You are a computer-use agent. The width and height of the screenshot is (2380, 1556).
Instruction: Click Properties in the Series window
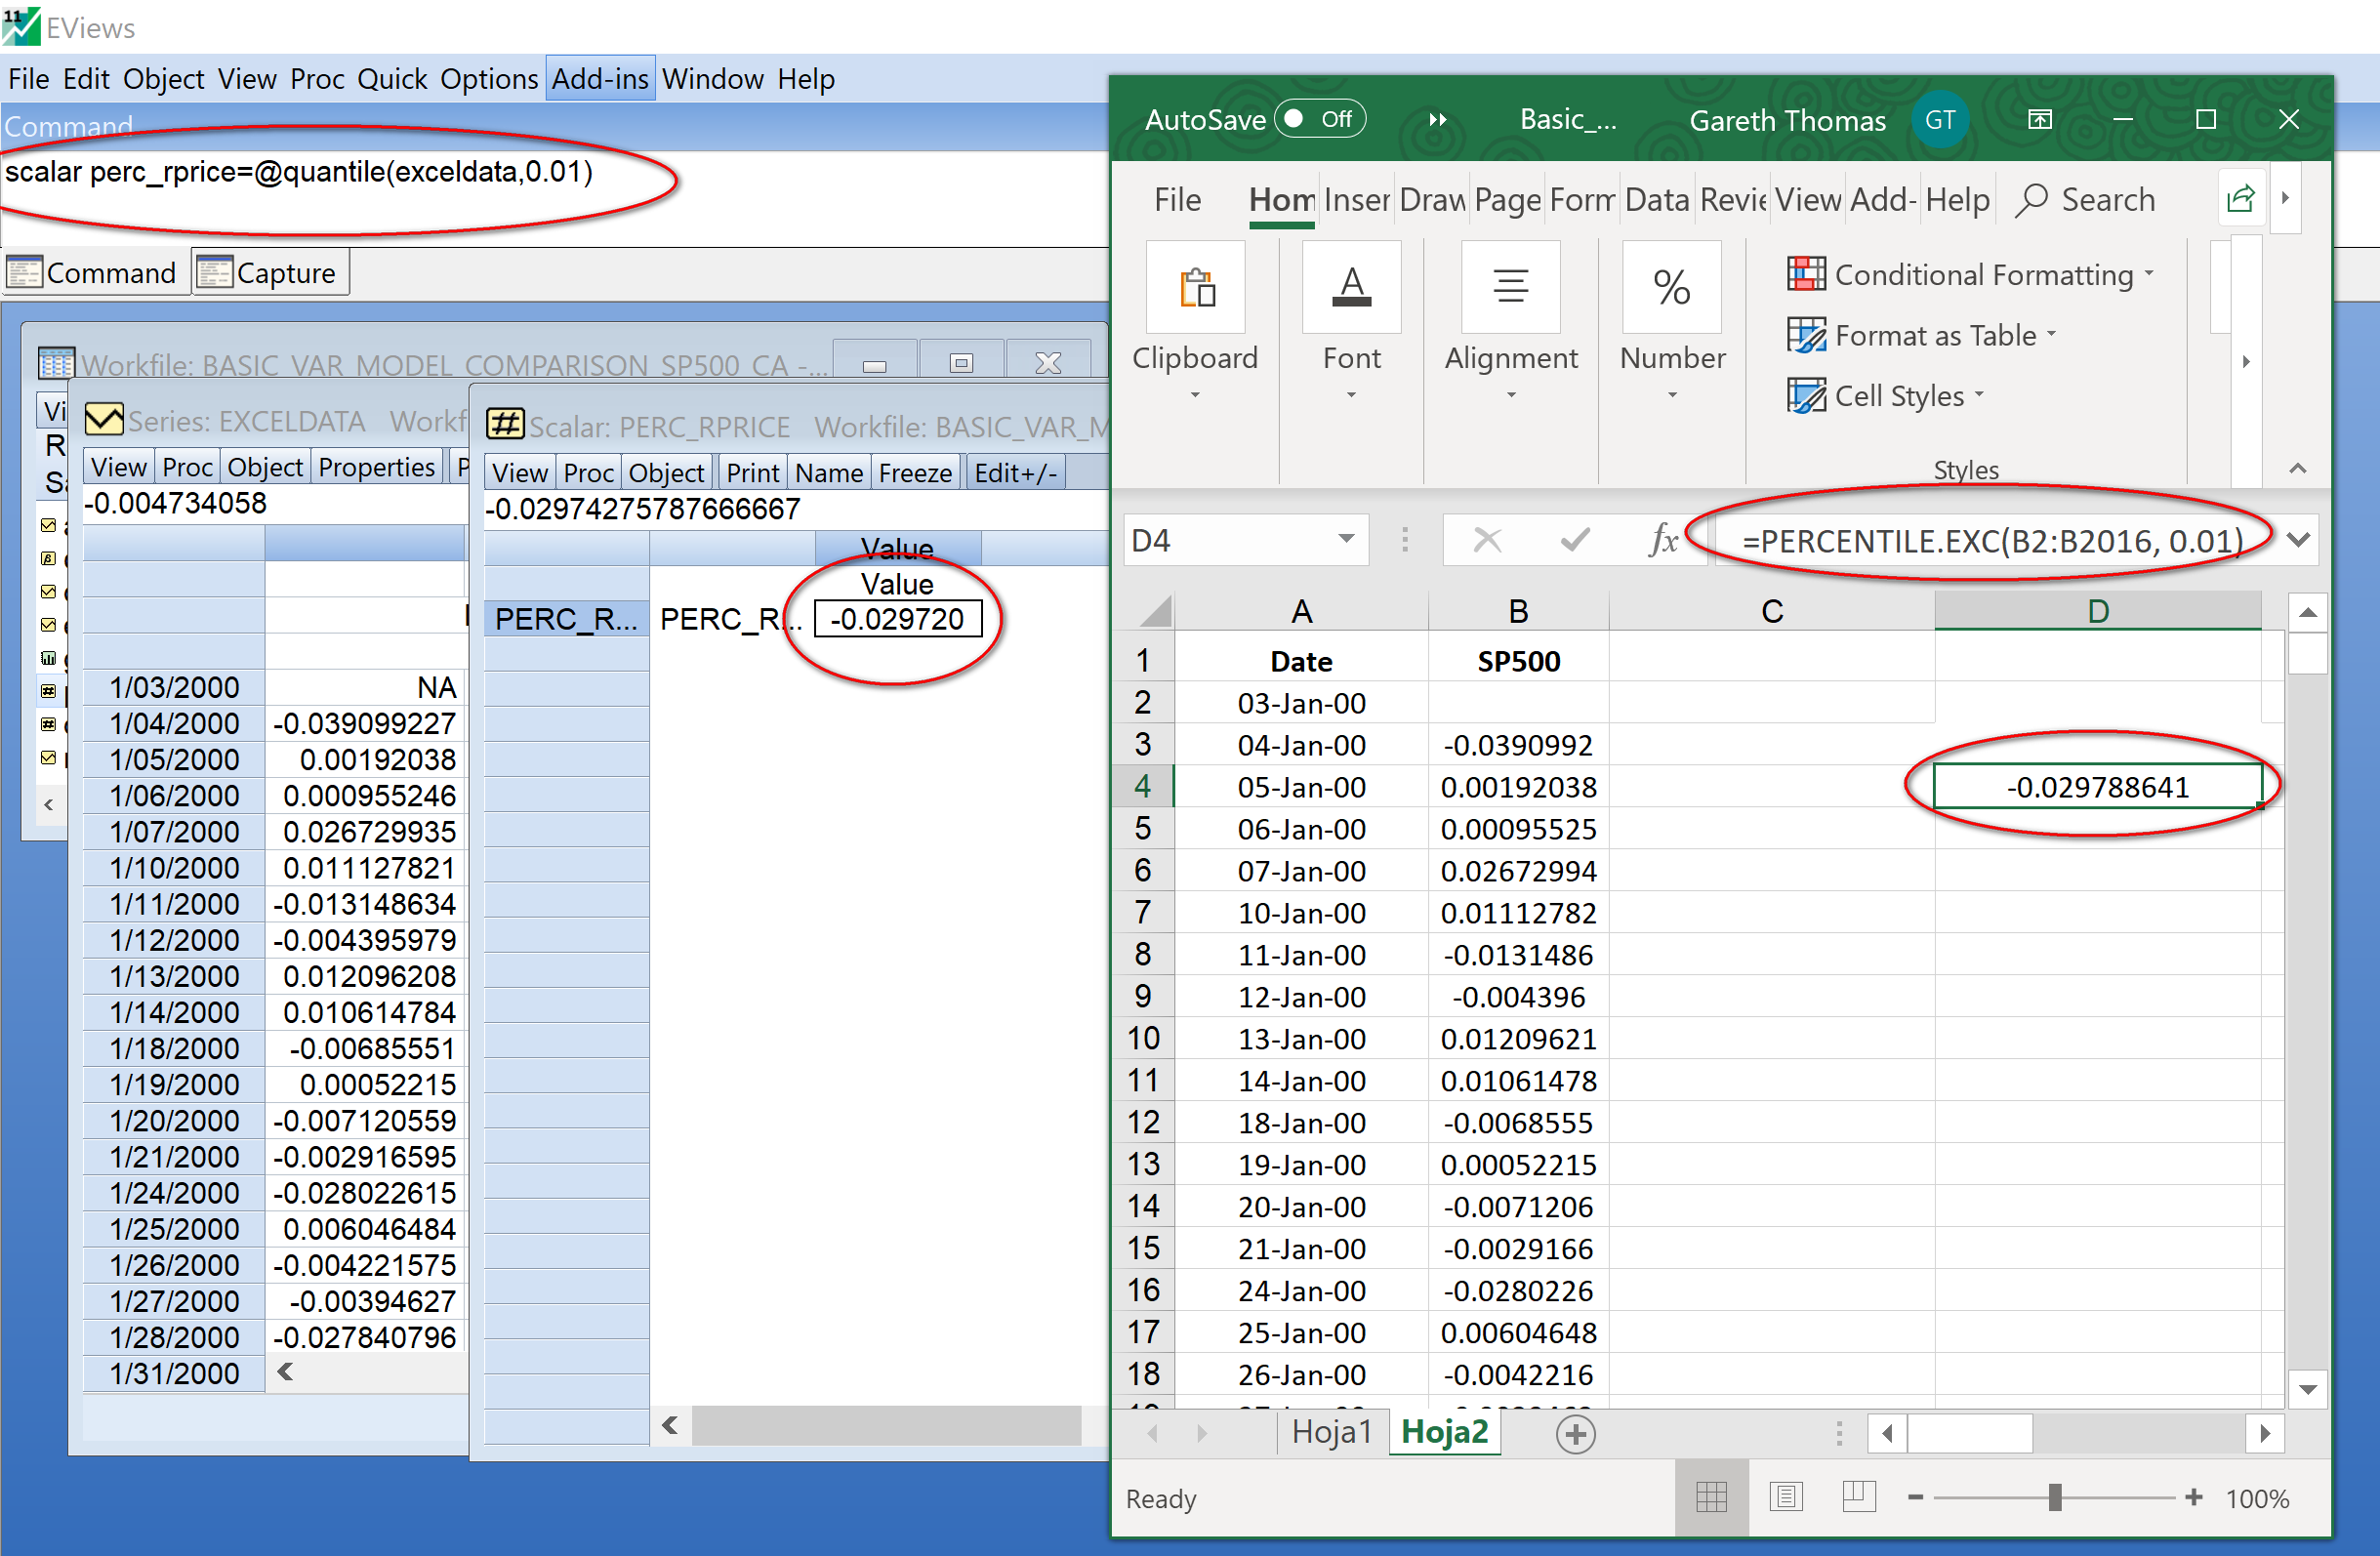(376, 467)
